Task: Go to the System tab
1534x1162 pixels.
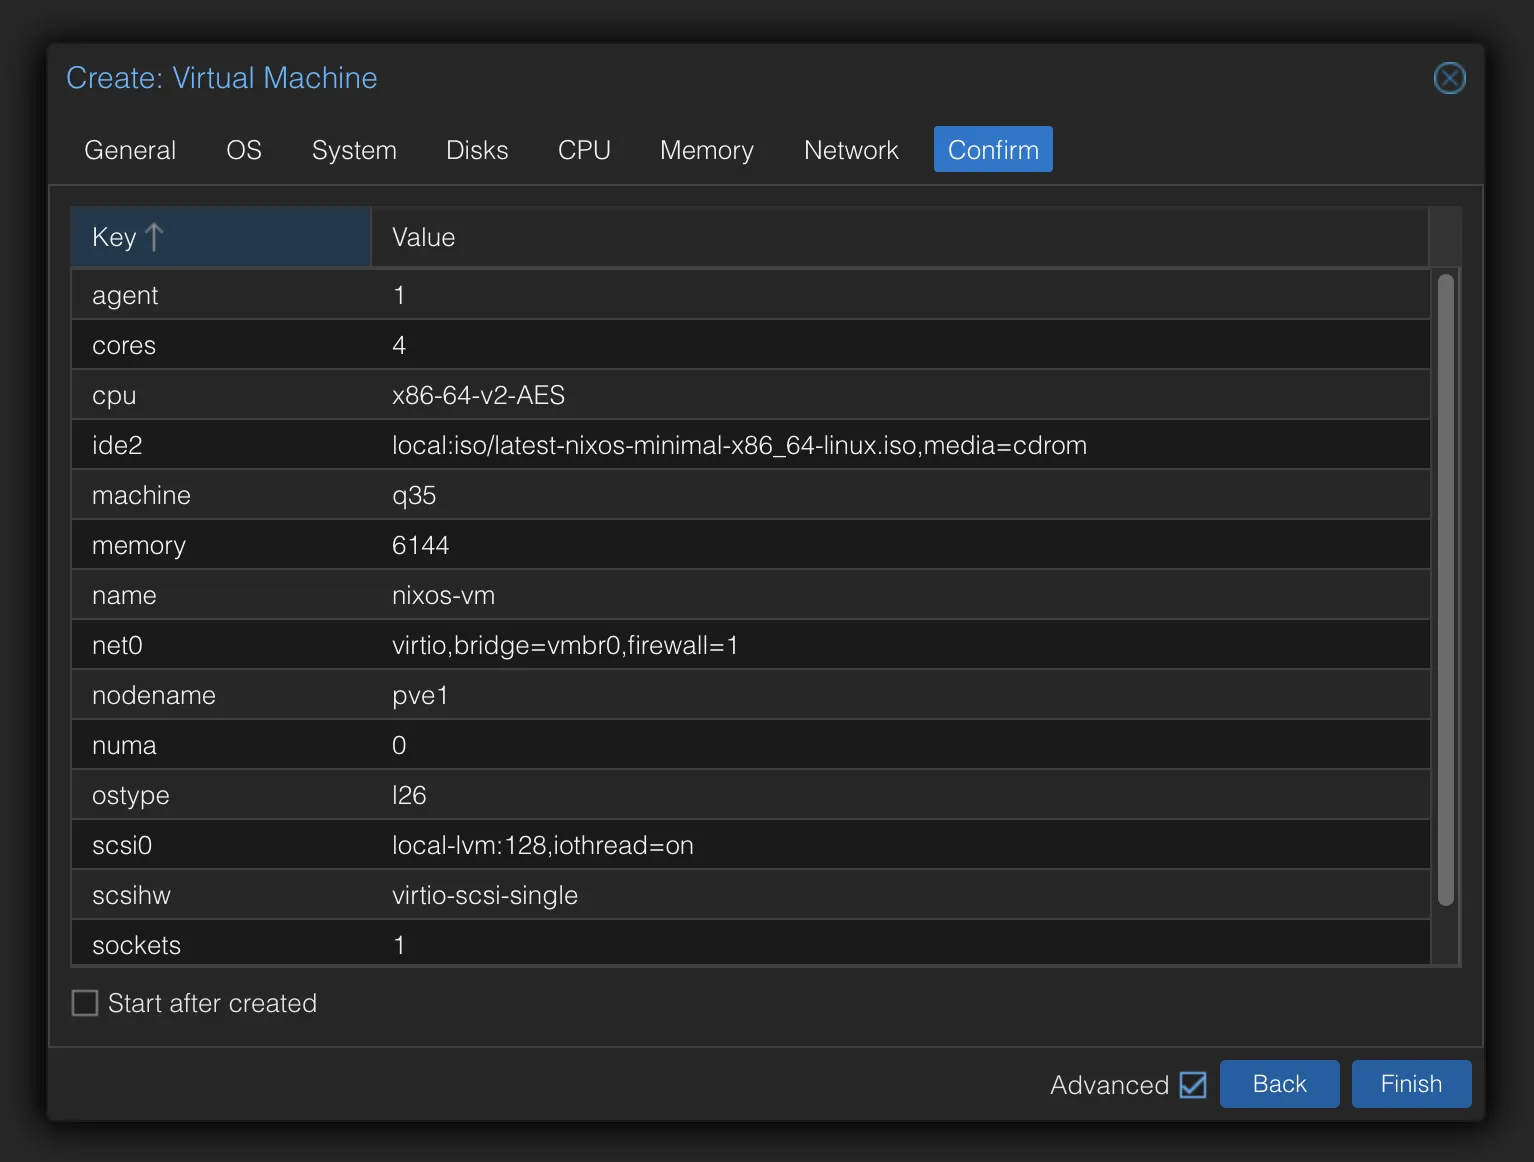Action: pyautogui.click(x=354, y=150)
